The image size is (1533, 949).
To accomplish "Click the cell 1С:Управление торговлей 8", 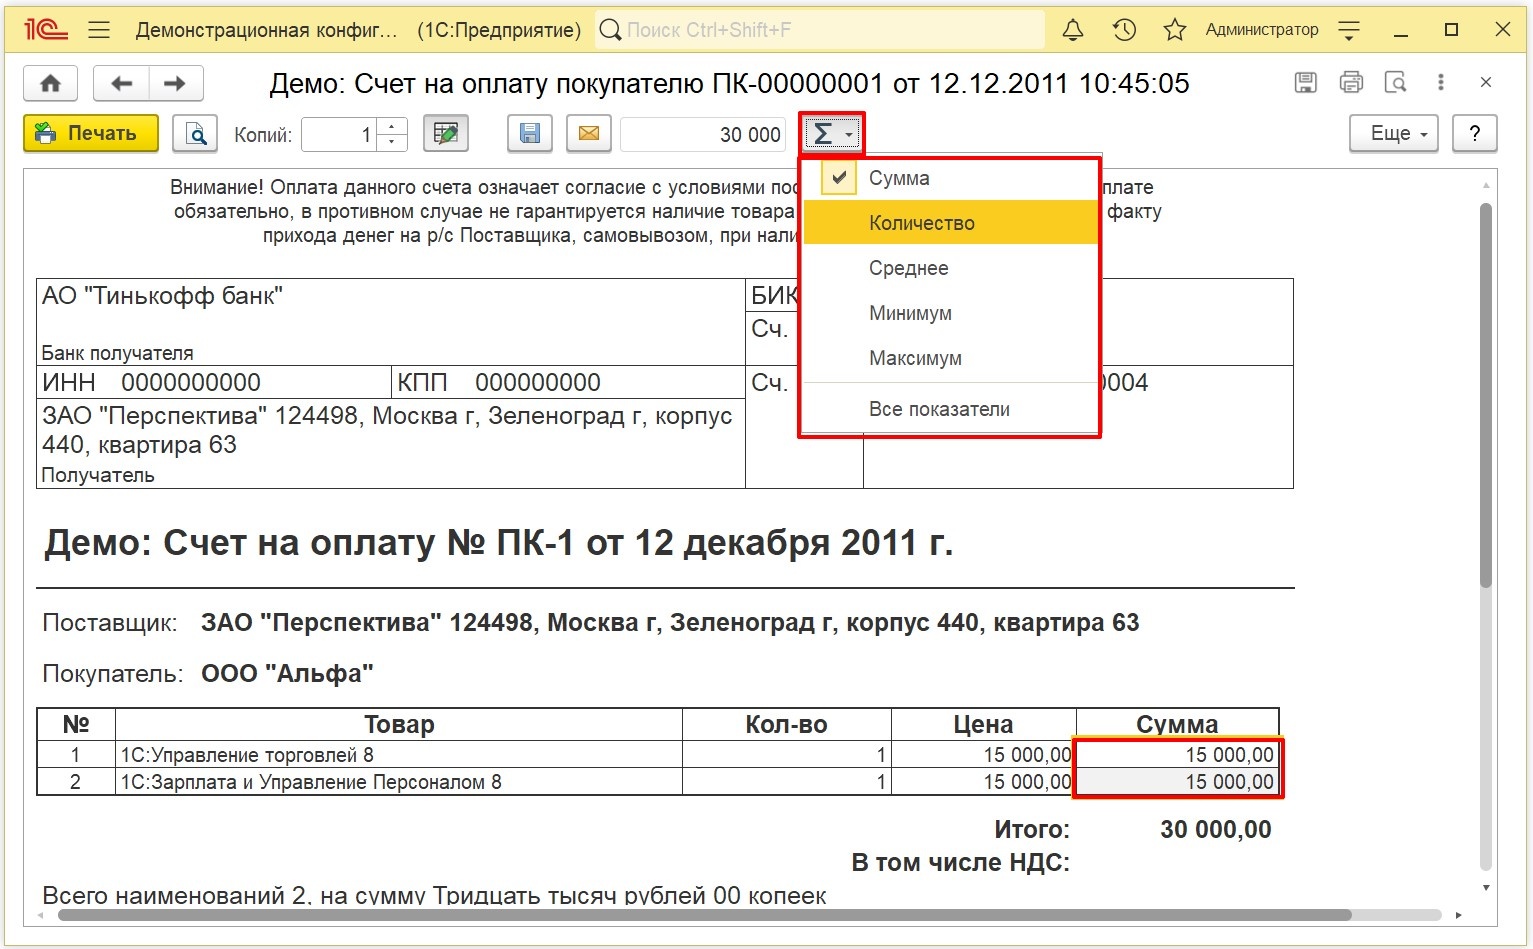I will (x=399, y=755).
